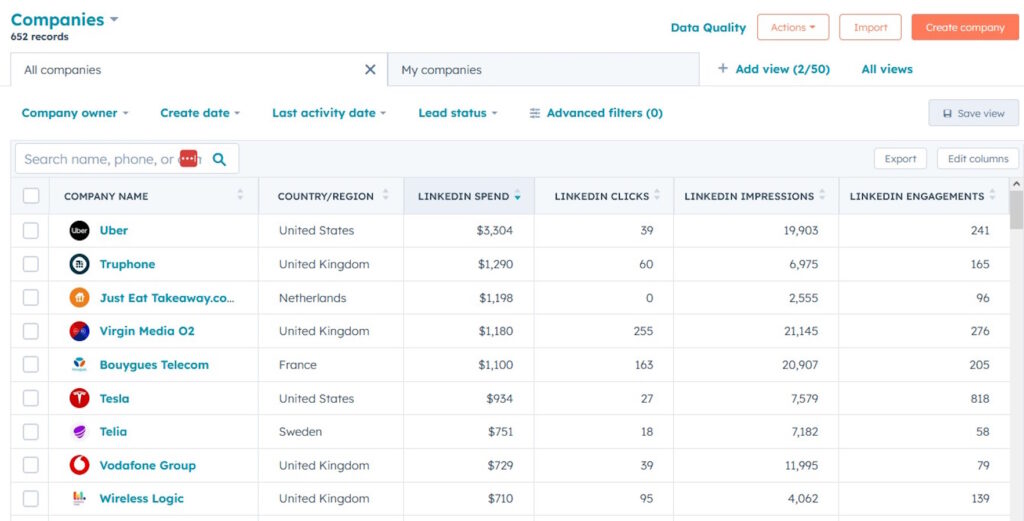Click the Edit columns button
Screen dimensions: 1024x521
tap(978, 159)
